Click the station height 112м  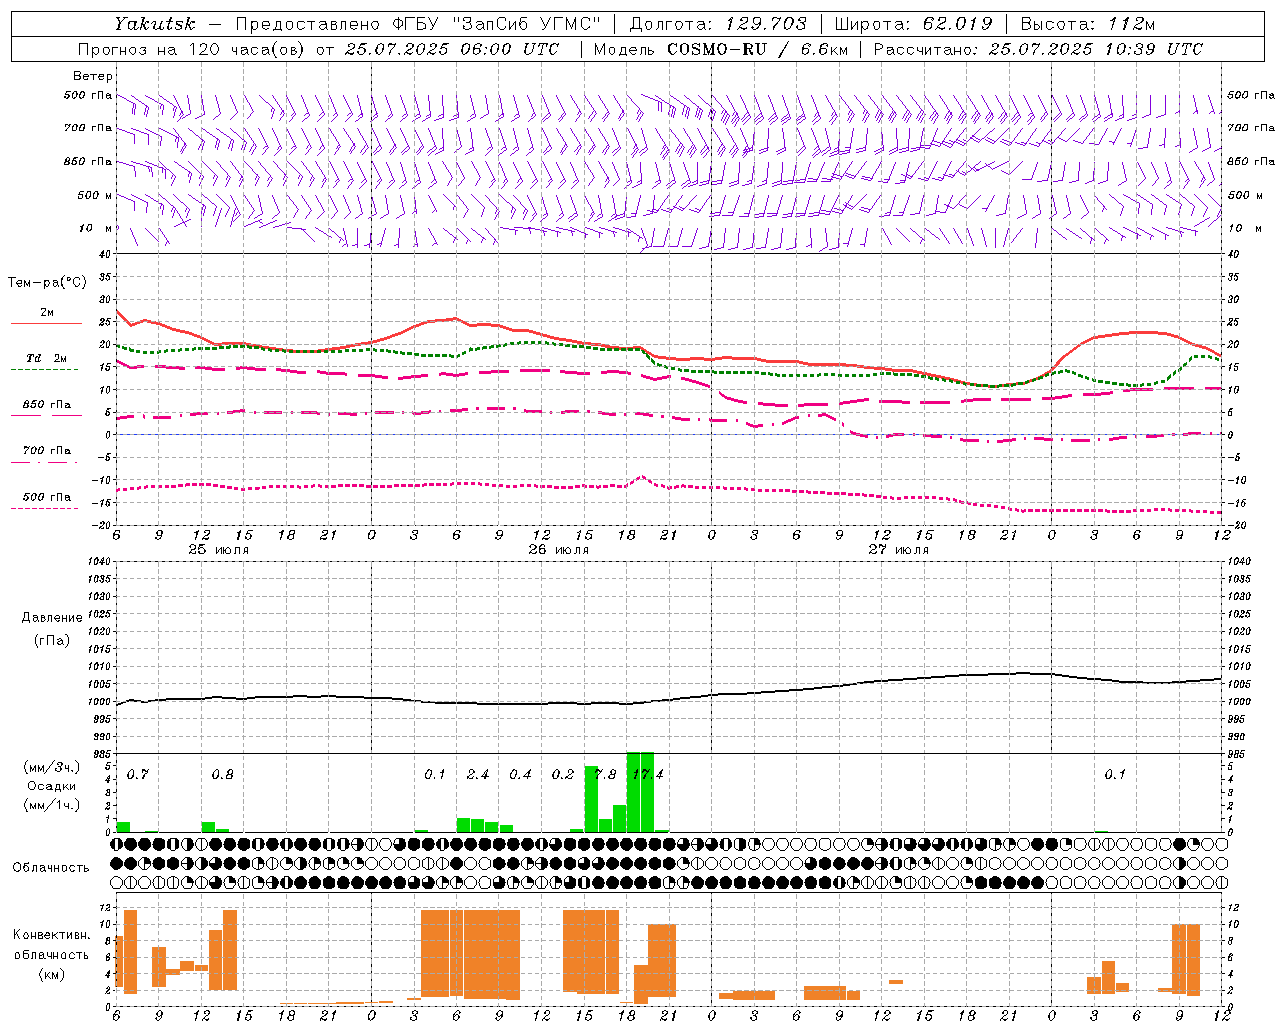(1131, 24)
